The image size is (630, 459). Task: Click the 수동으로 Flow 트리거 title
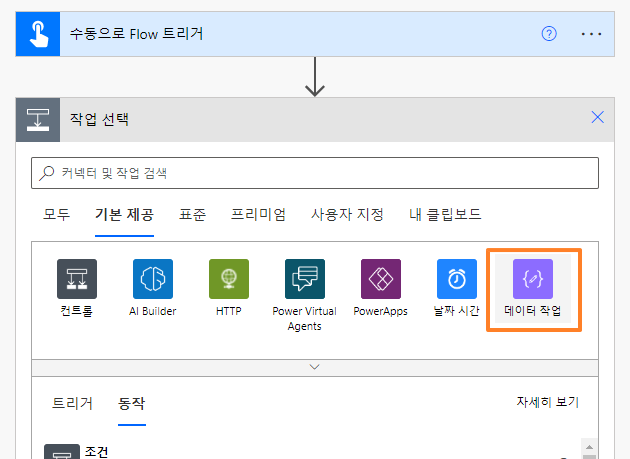(x=137, y=34)
